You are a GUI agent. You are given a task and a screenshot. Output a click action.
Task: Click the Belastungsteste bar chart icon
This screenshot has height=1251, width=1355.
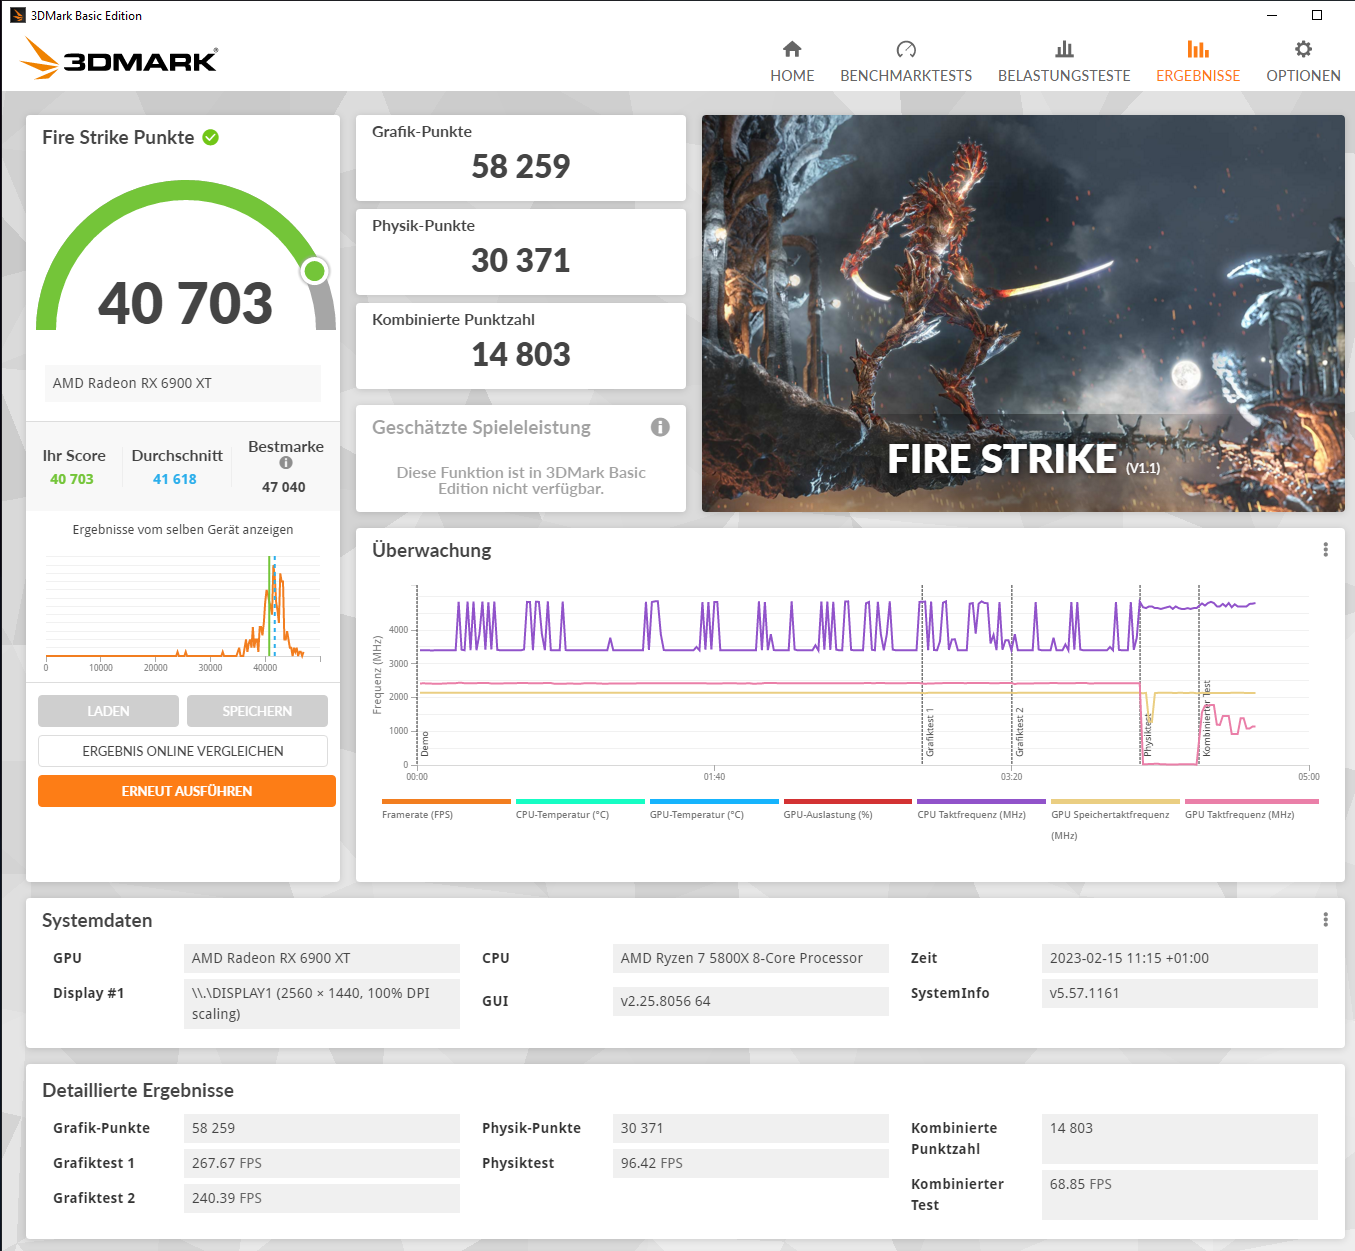pos(1064,49)
